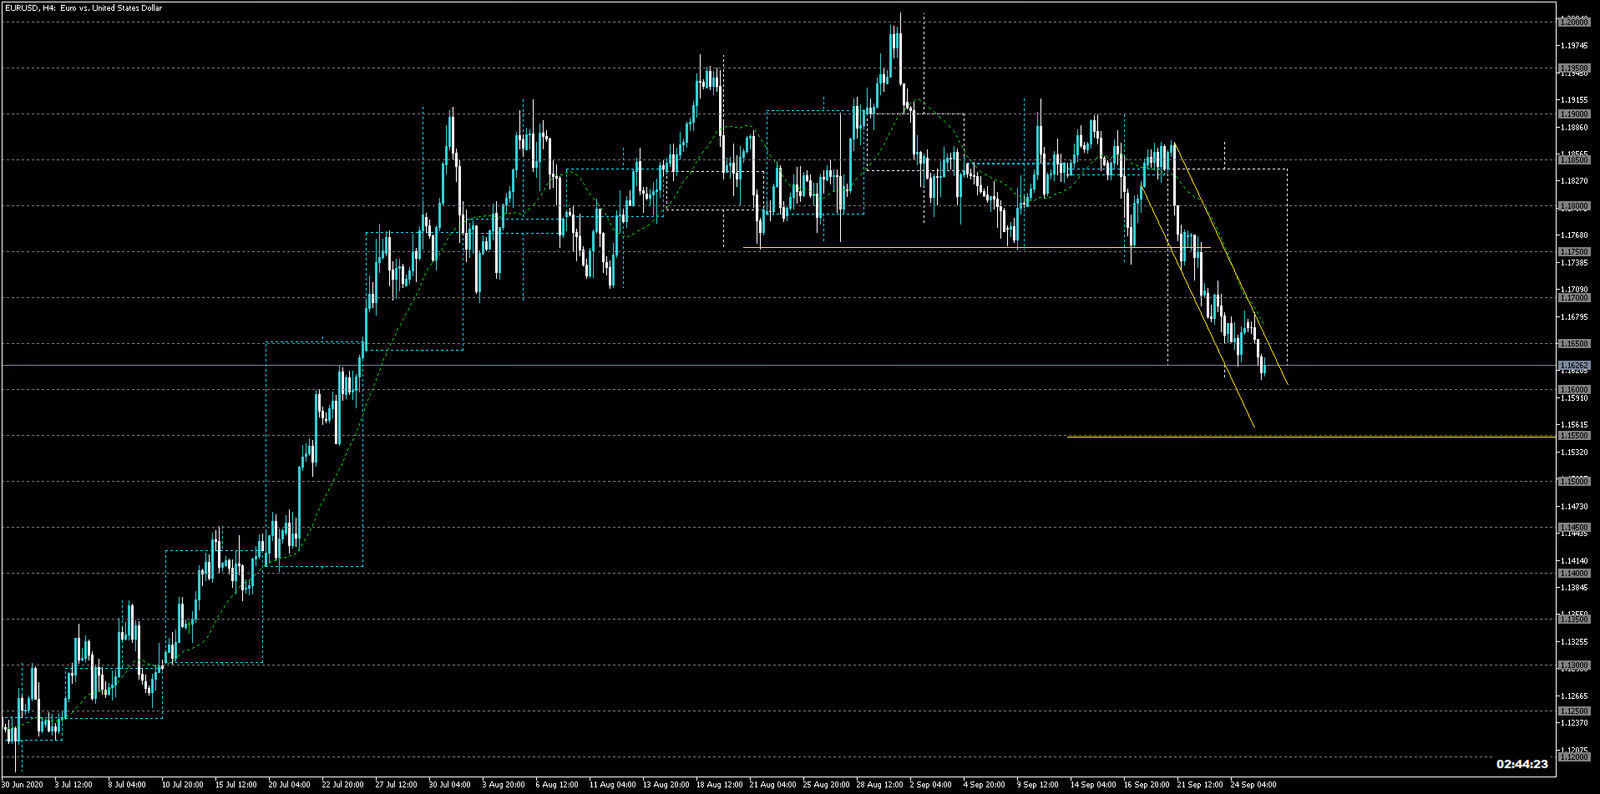The height and width of the screenshot is (794, 1600).
Task: Click the 1.15500 price label on axis
Action: pyautogui.click(x=1574, y=436)
